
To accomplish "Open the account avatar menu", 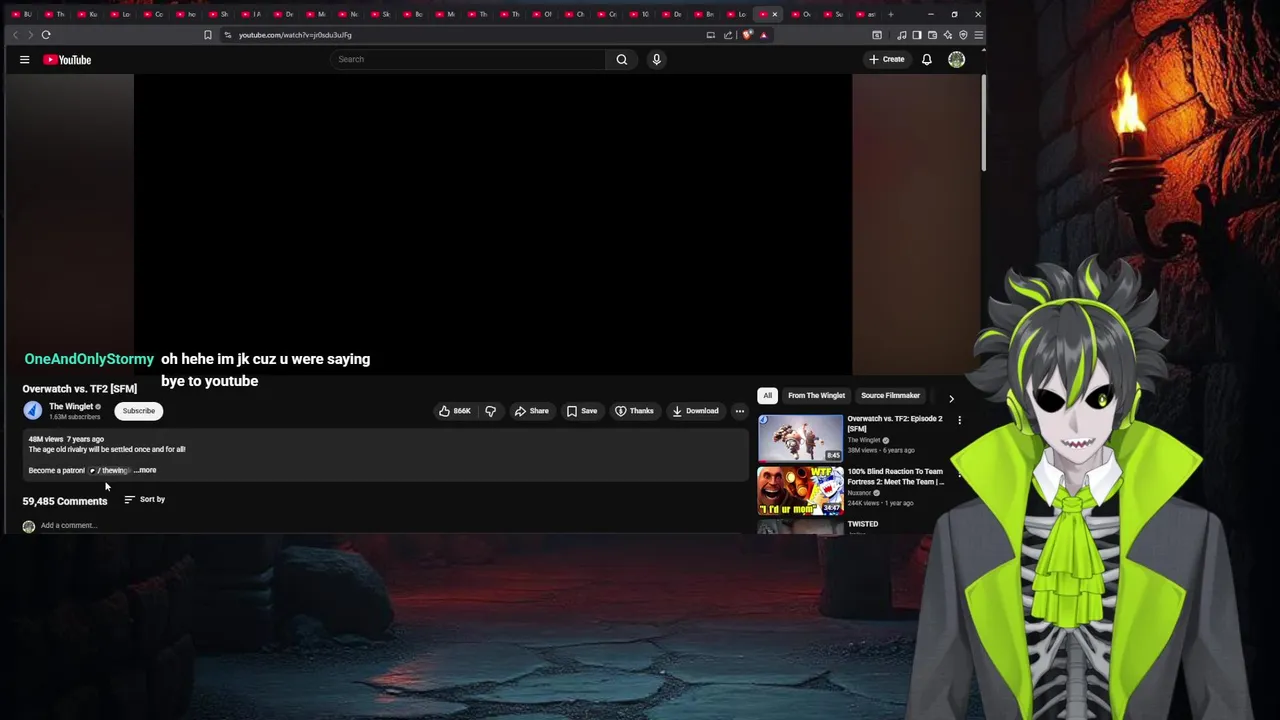I will [956, 60].
